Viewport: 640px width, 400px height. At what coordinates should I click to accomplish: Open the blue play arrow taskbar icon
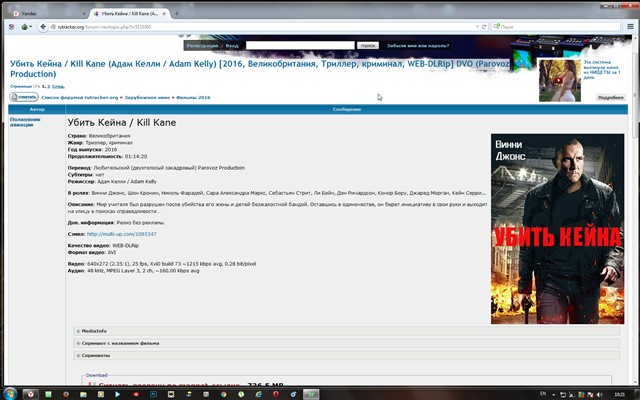click(118, 394)
